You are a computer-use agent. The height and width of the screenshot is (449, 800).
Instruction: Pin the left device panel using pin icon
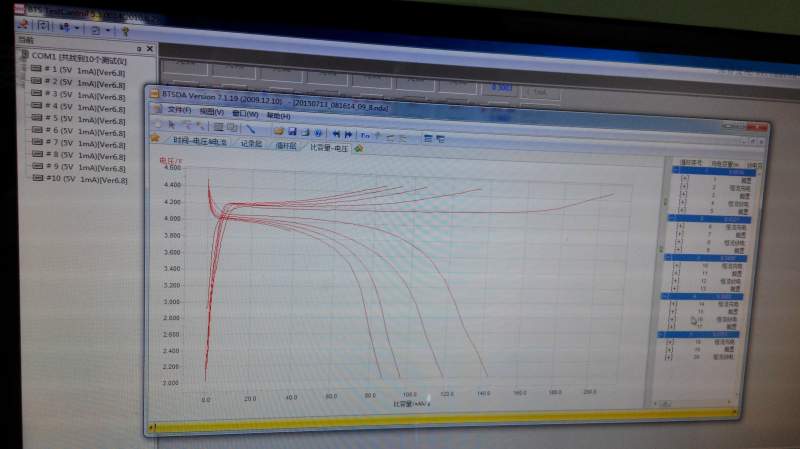pyautogui.click(x=139, y=48)
